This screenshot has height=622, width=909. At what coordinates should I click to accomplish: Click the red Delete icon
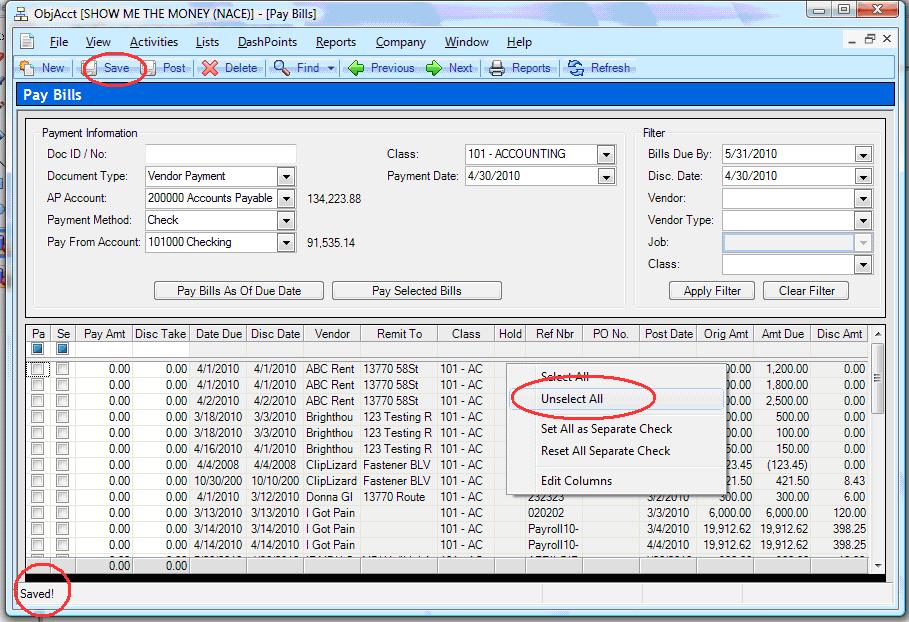coord(210,68)
